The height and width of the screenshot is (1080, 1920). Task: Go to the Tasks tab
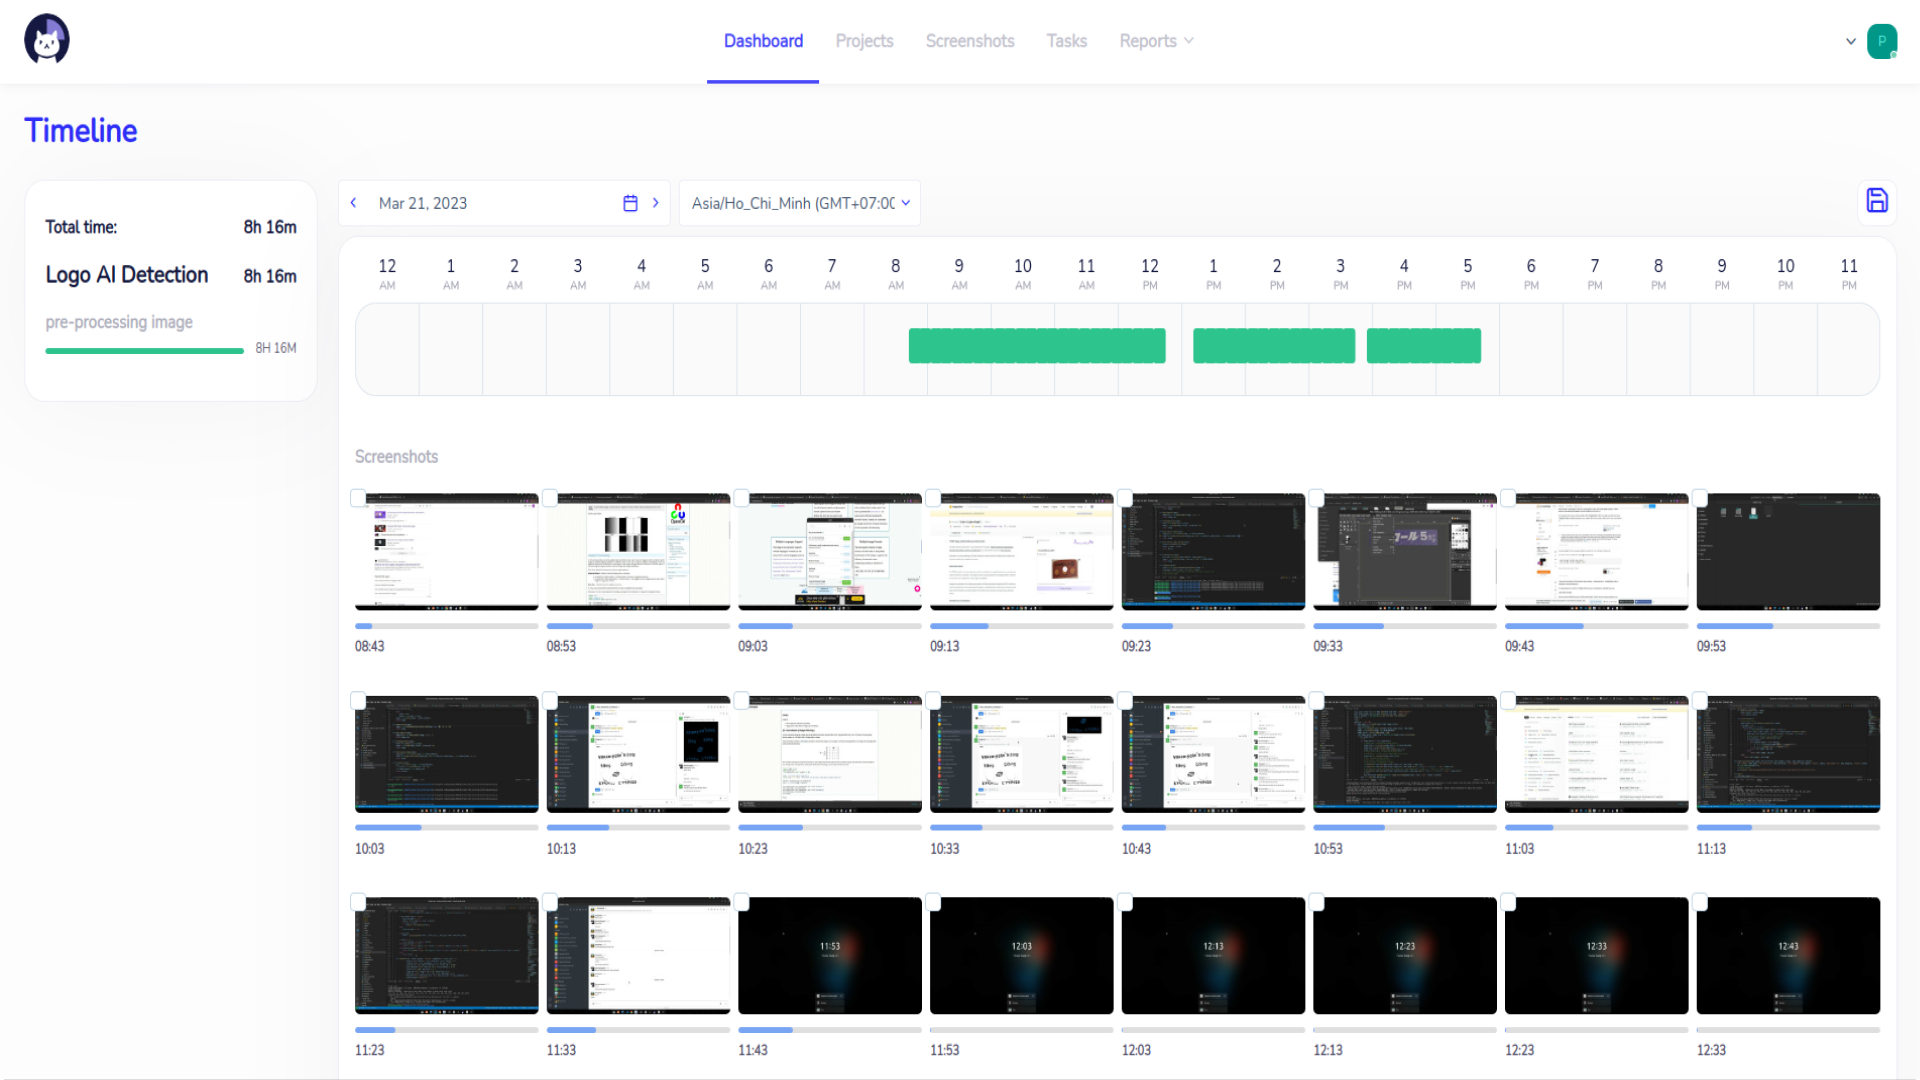click(1066, 41)
